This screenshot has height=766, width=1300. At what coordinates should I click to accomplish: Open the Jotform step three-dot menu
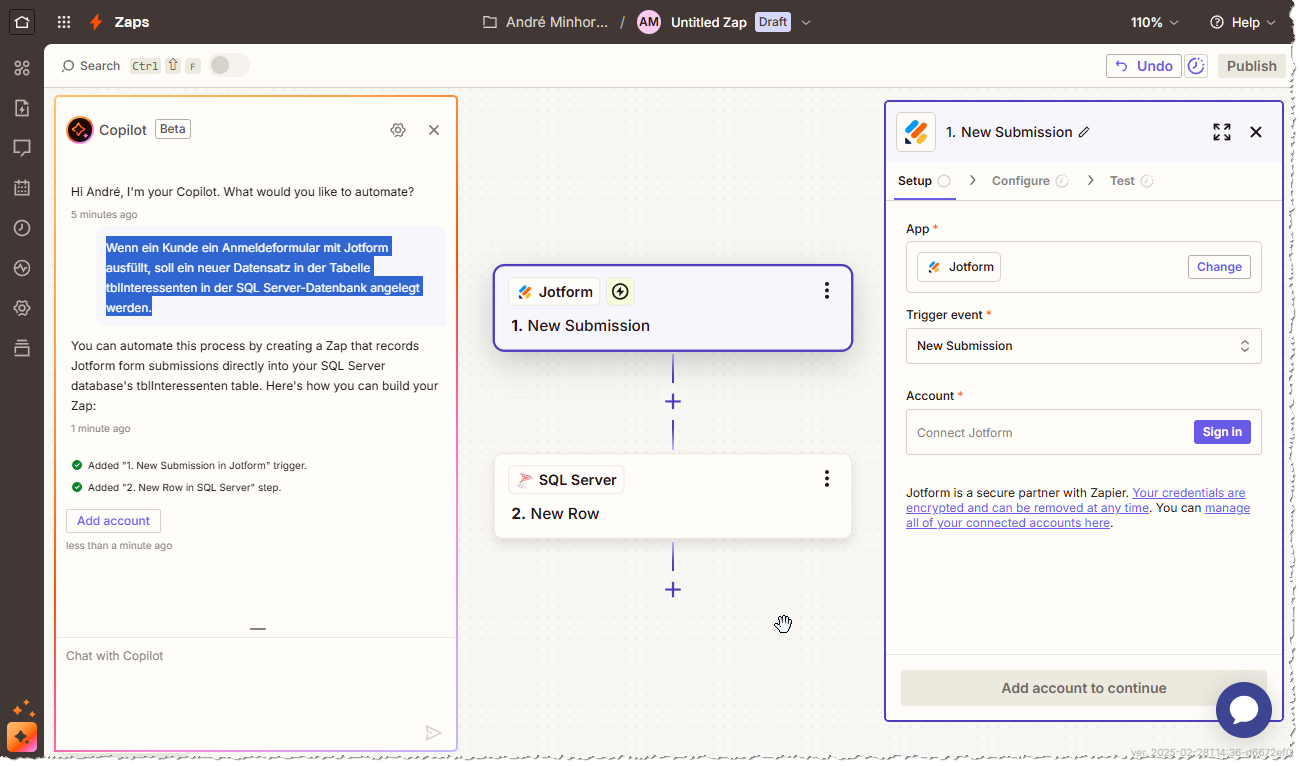tap(826, 291)
